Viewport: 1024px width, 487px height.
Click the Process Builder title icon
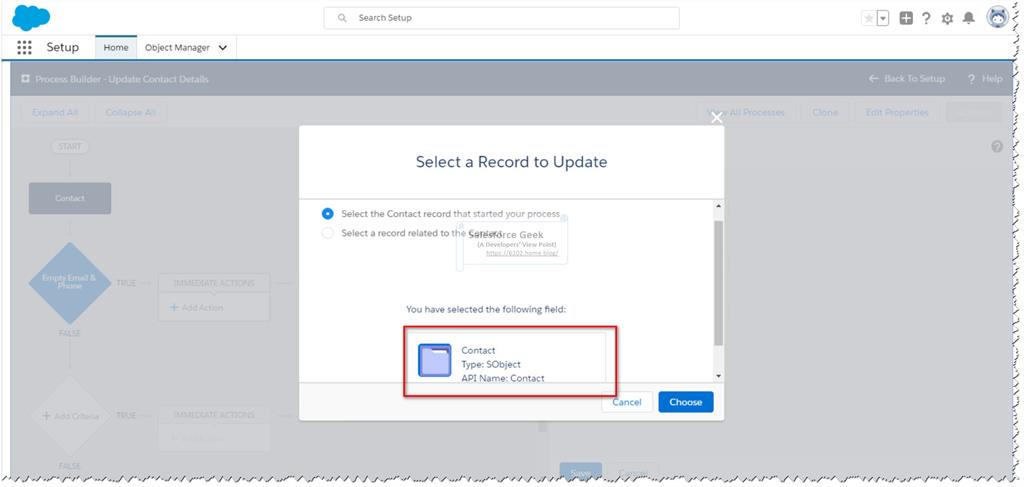point(25,78)
